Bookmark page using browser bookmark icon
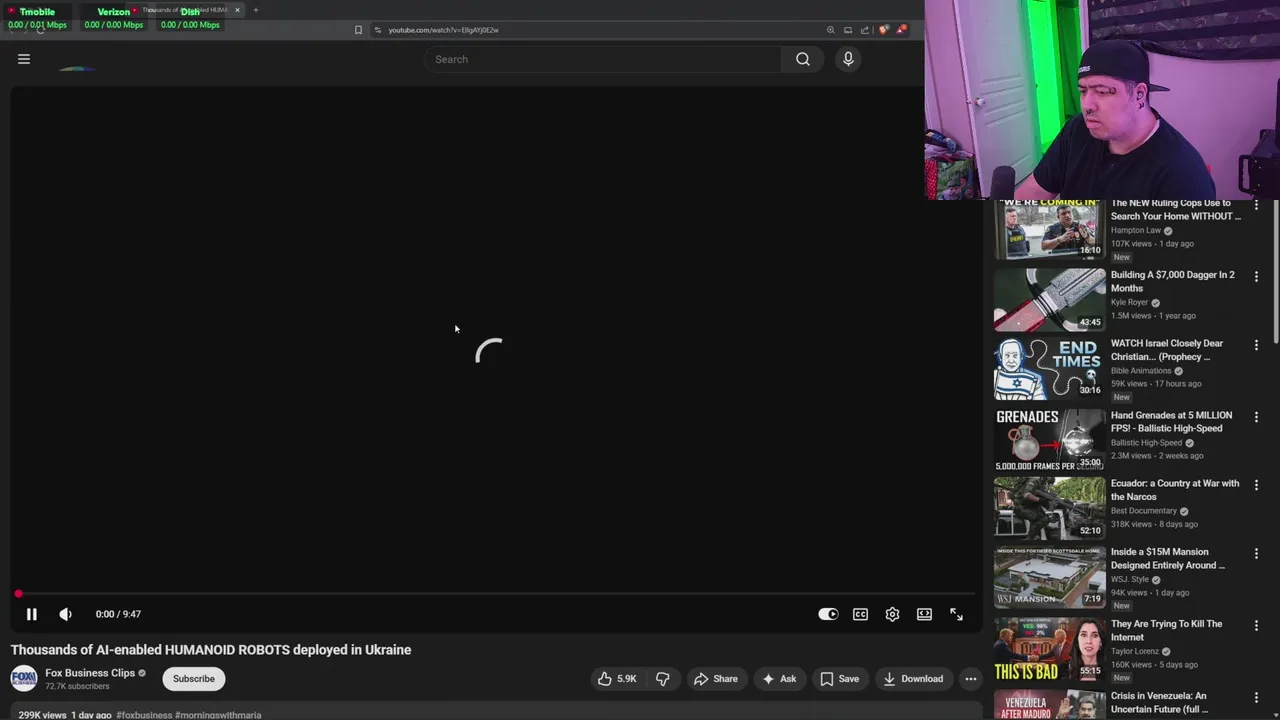Screen dimensions: 1280x720 (x=358, y=30)
